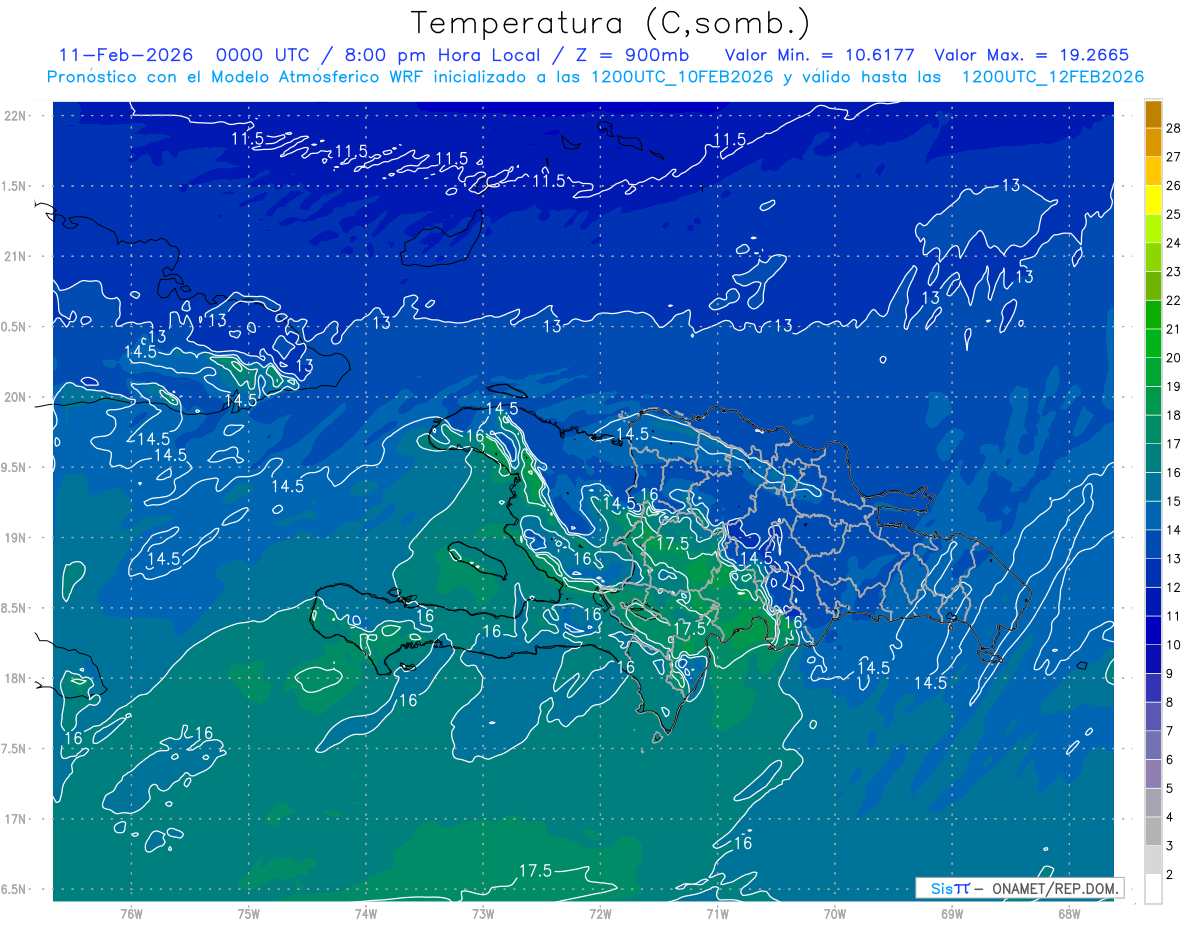Screen dimensions: 1200x927
Task: Click the 72W longitude axis label
Action: click(600, 914)
